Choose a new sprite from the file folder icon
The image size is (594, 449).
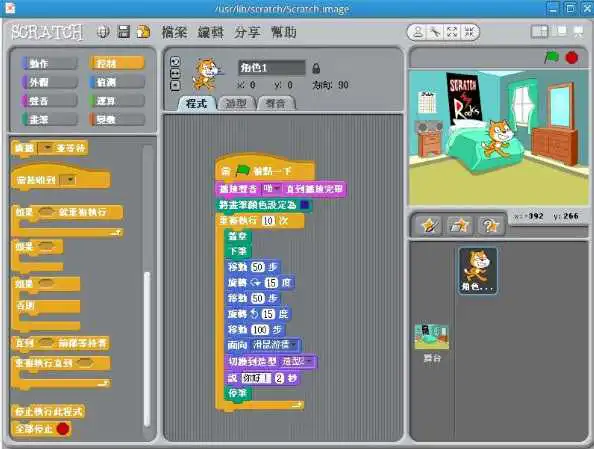tap(460, 225)
